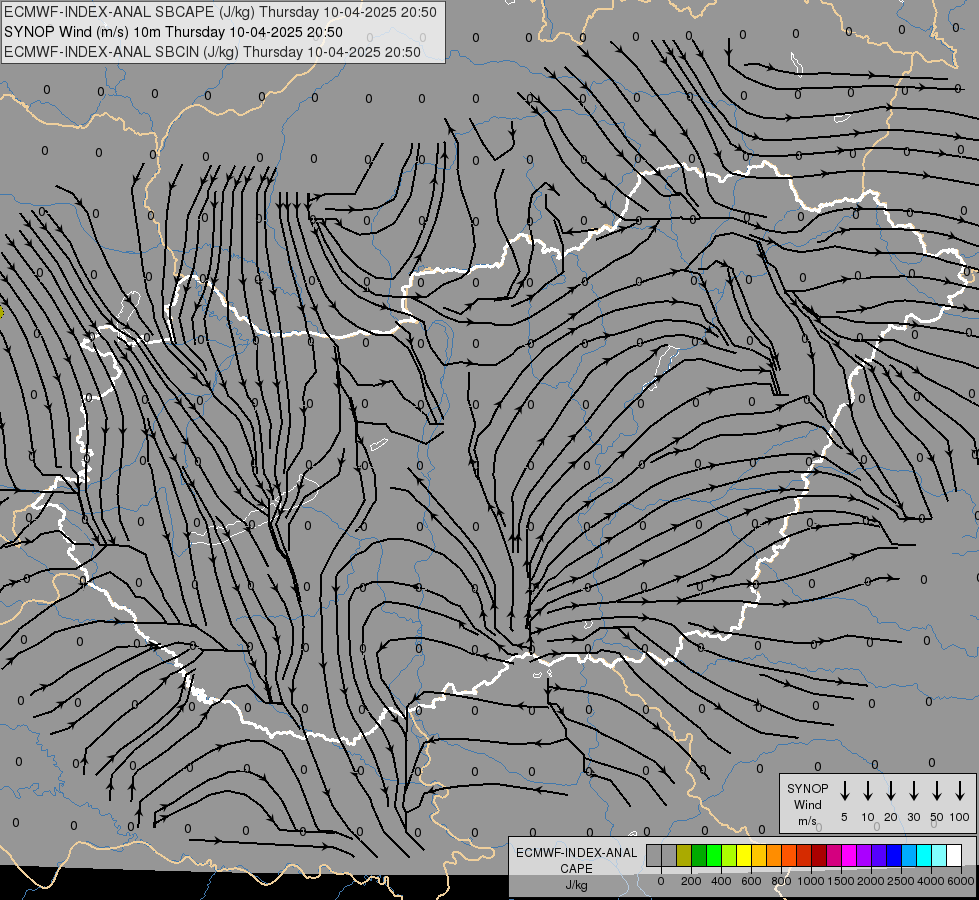The width and height of the screenshot is (979, 900).
Task: Click the bright magenta CAPE swatch at 1500
Action: pos(849,855)
